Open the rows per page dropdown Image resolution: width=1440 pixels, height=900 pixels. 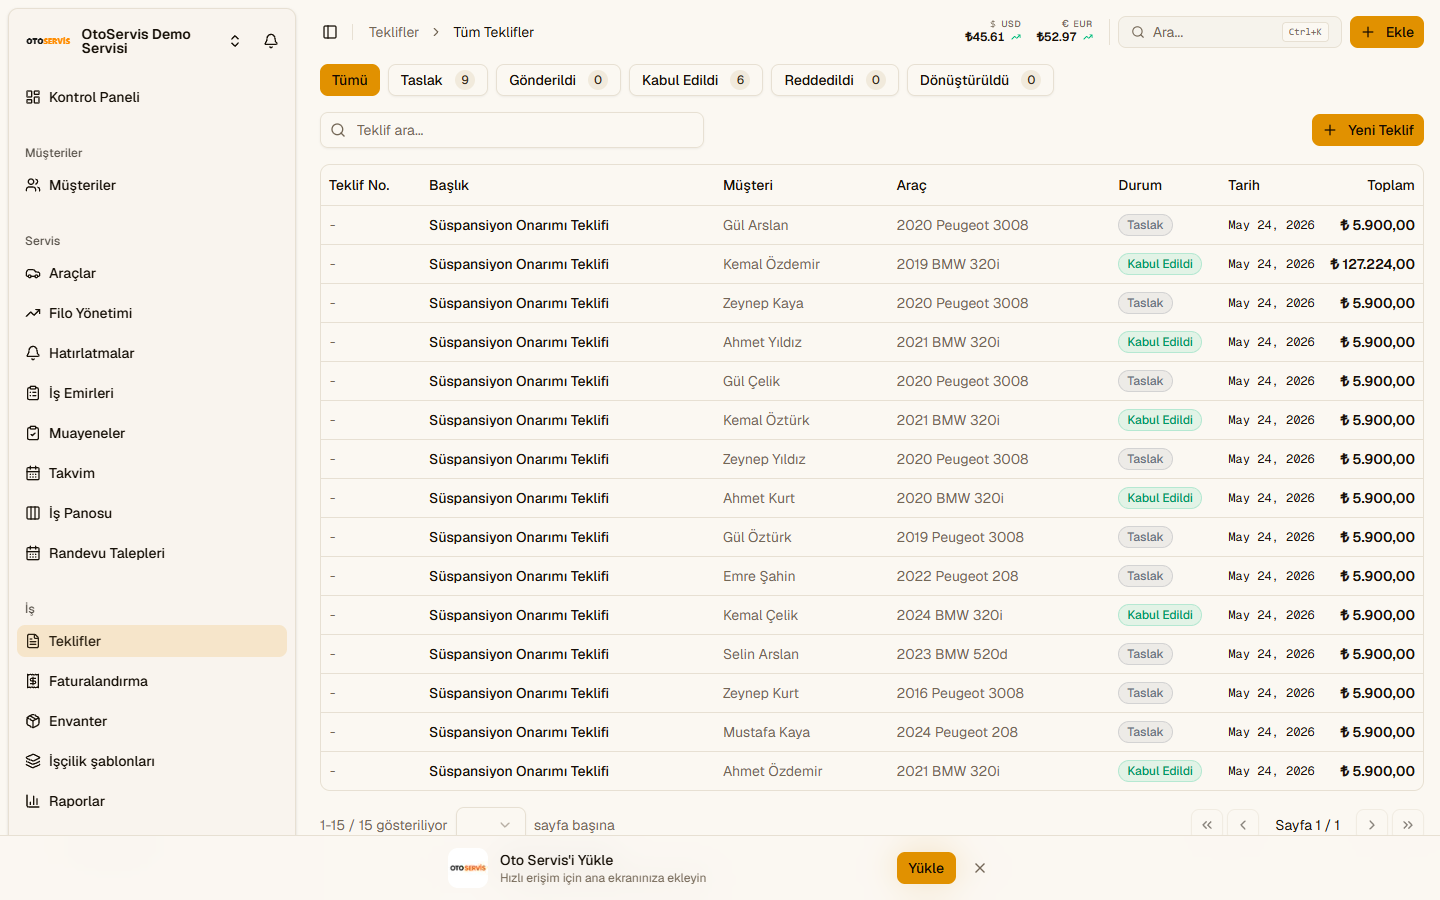click(x=490, y=824)
